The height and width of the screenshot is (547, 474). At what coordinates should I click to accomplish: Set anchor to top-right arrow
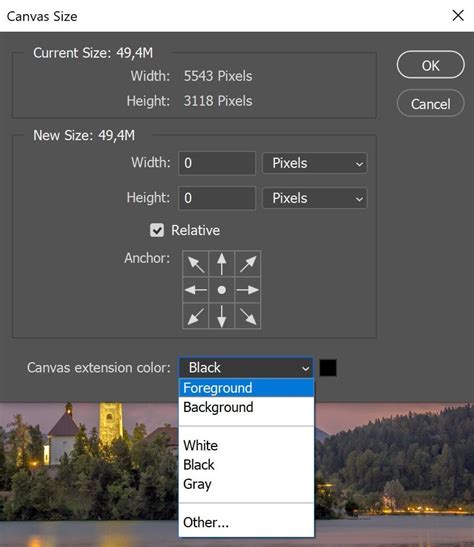[248, 264]
